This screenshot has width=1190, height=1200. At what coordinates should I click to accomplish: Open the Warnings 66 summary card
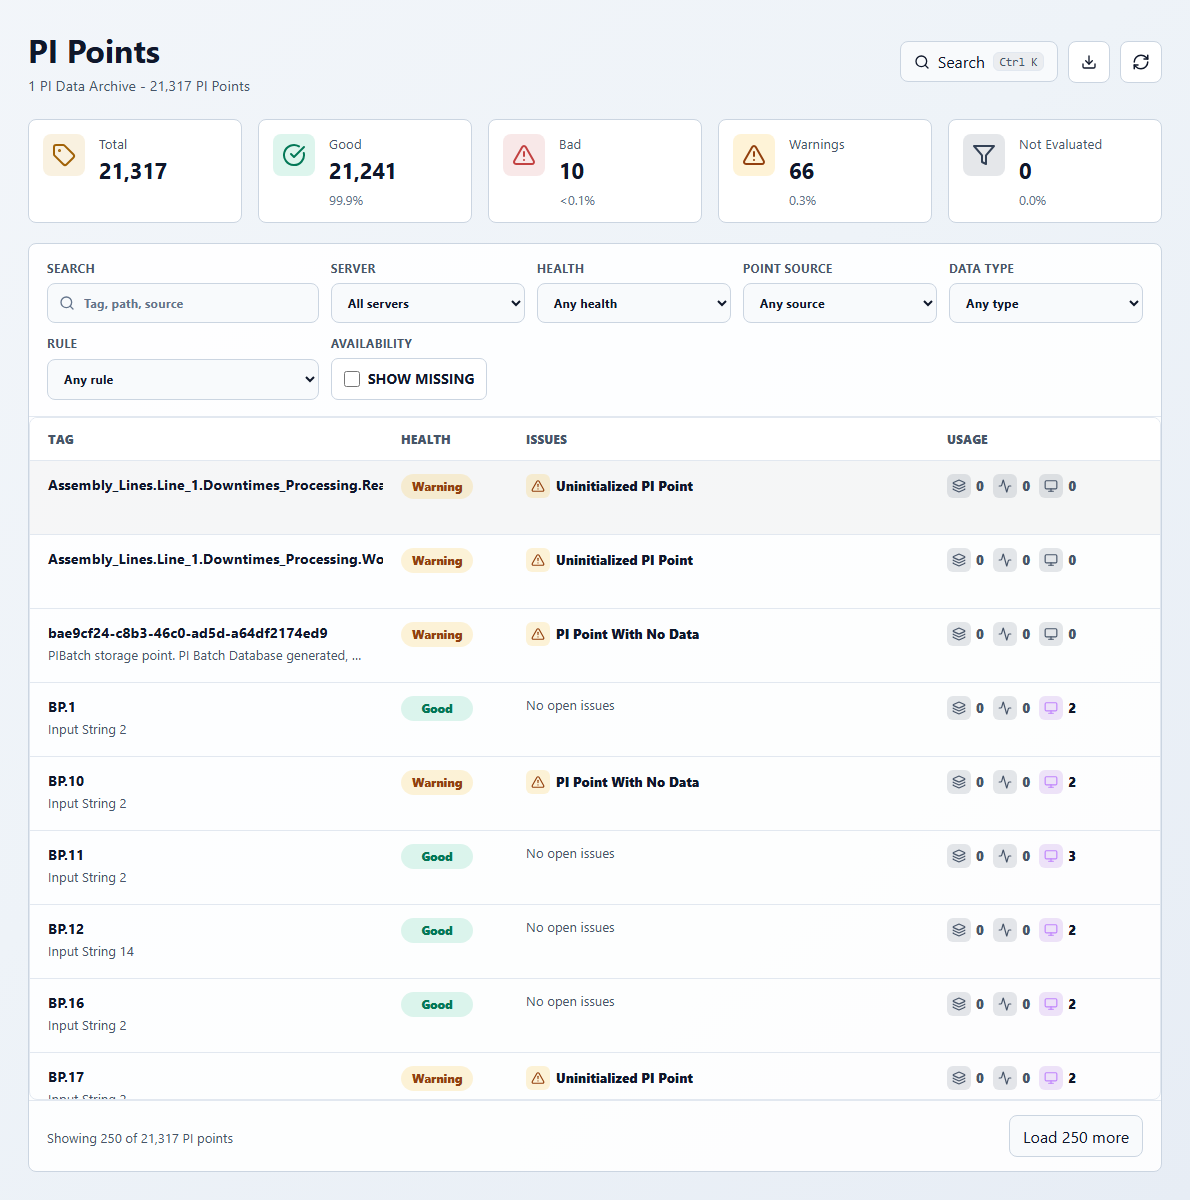[x=825, y=171]
